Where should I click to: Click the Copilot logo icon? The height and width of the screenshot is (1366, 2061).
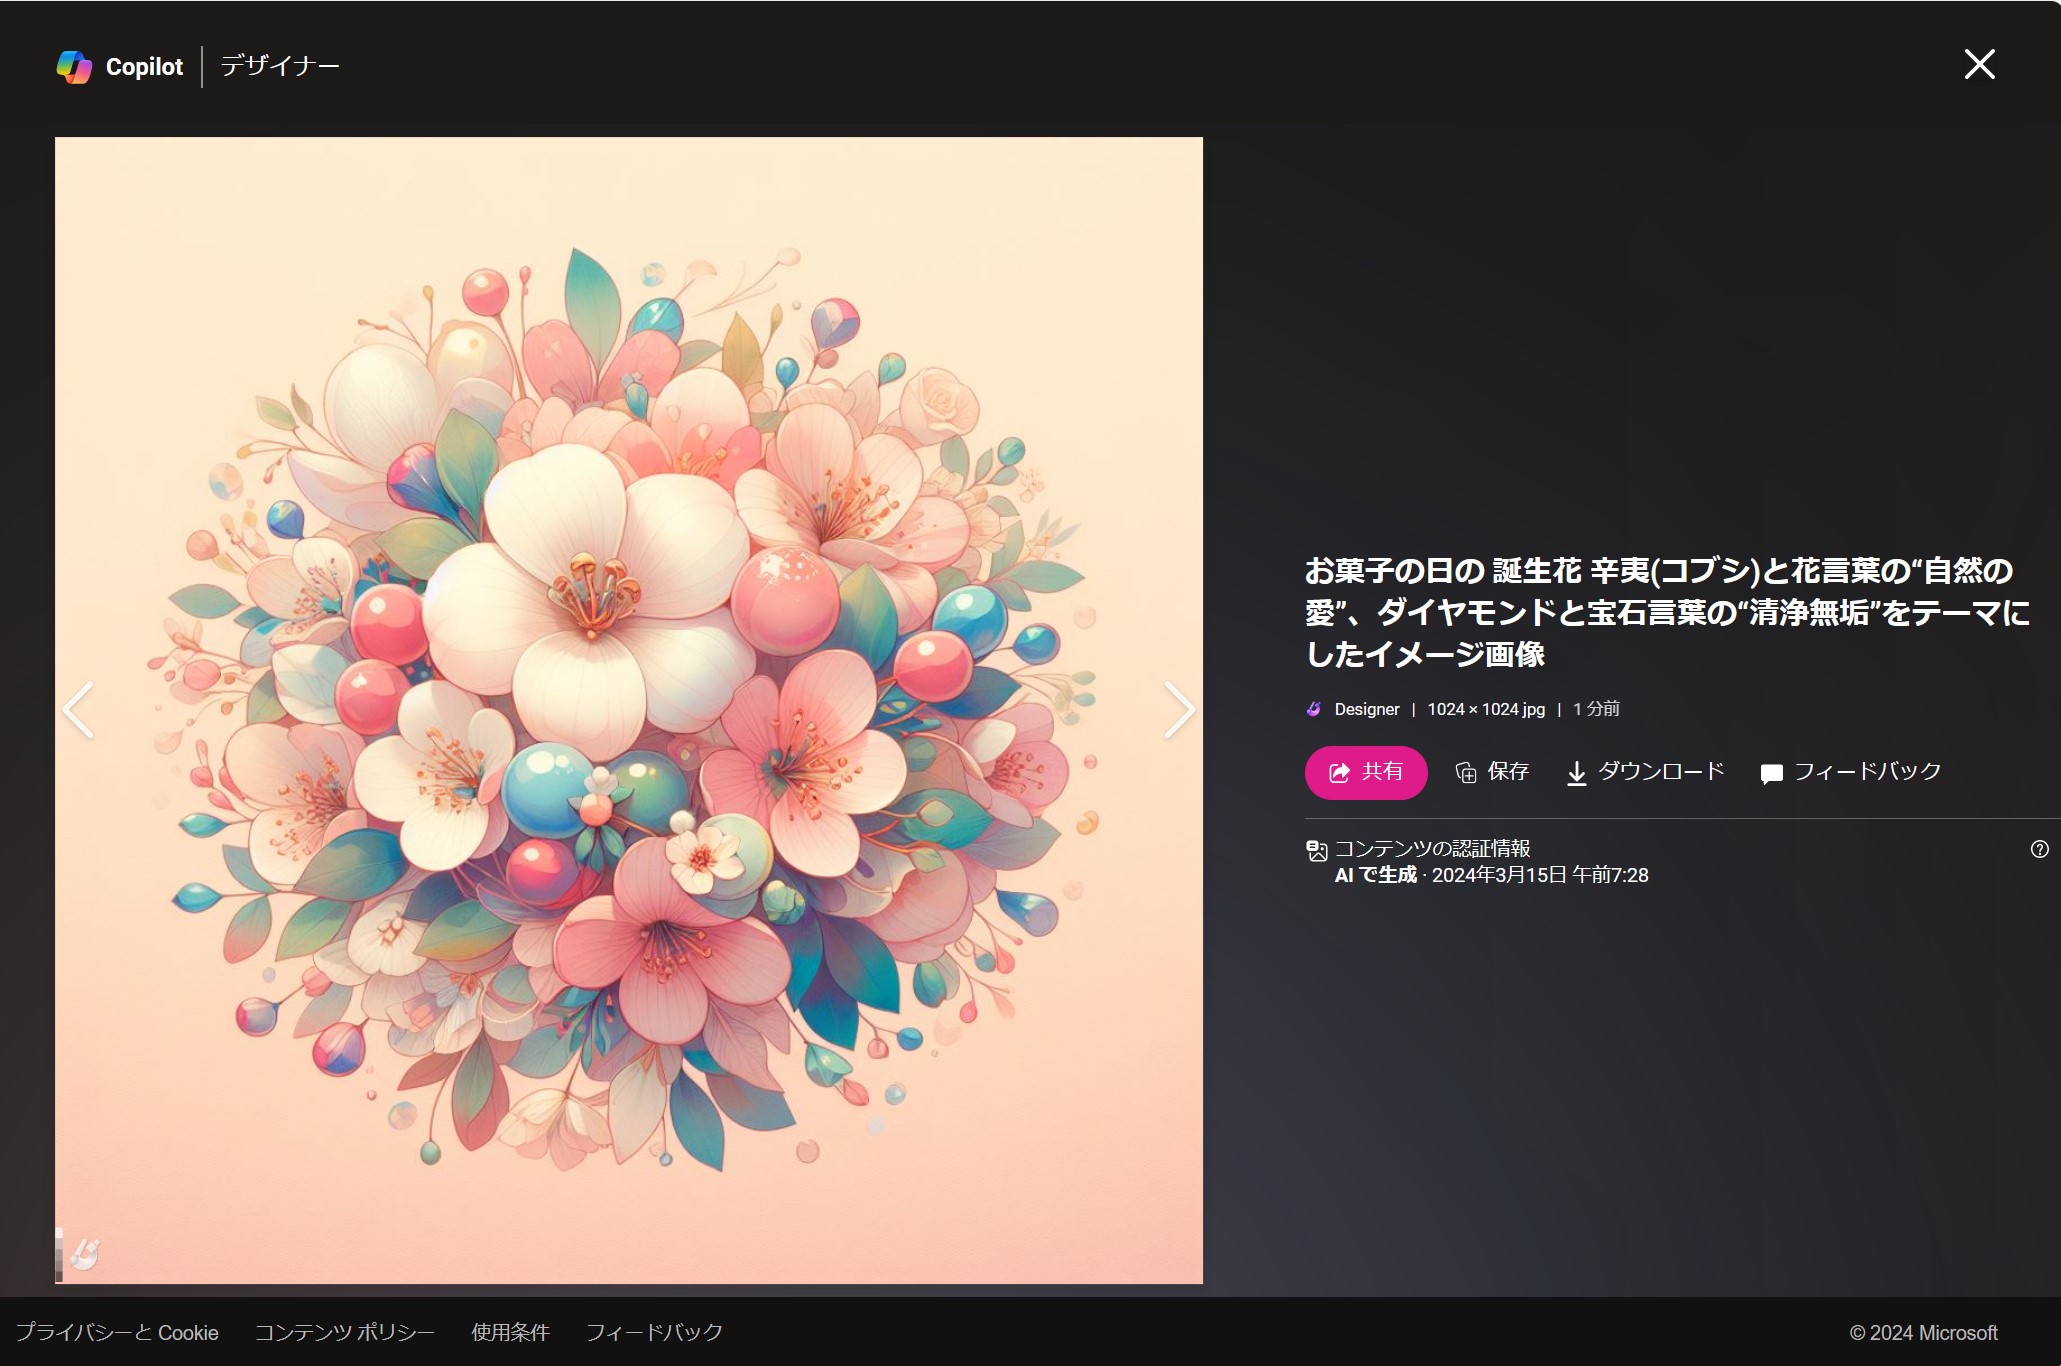(74, 67)
